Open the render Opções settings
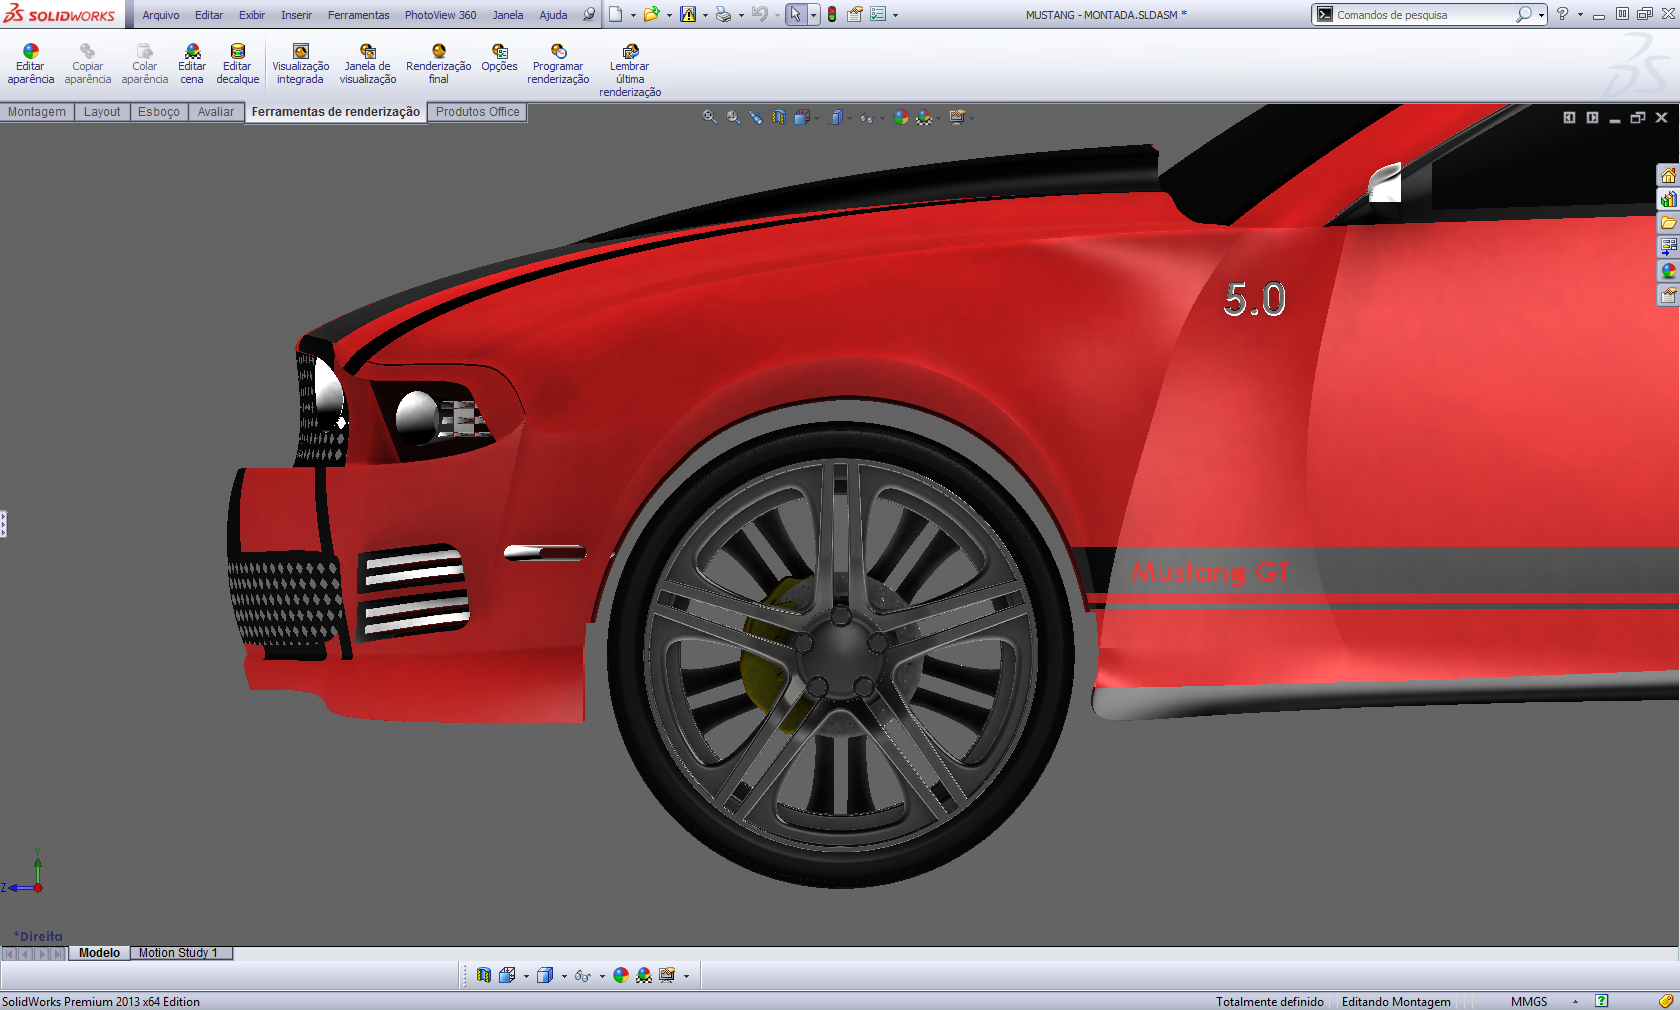1680x1010 pixels. pos(499,58)
